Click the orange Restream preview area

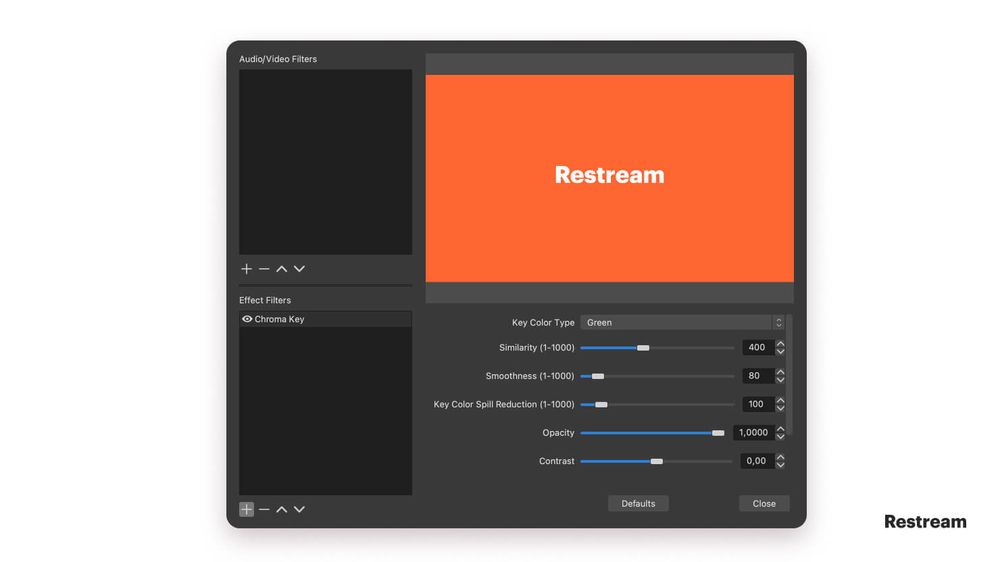coord(609,178)
